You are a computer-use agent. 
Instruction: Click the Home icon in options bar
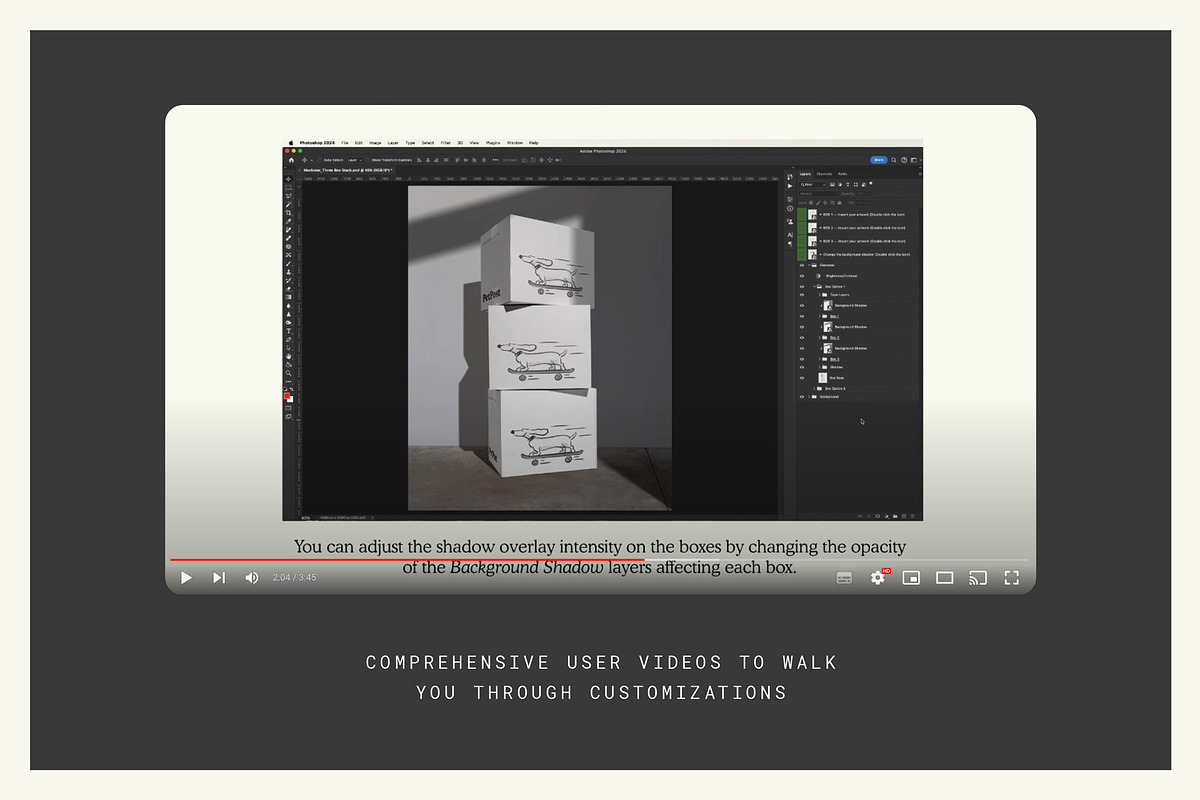(x=291, y=160)
